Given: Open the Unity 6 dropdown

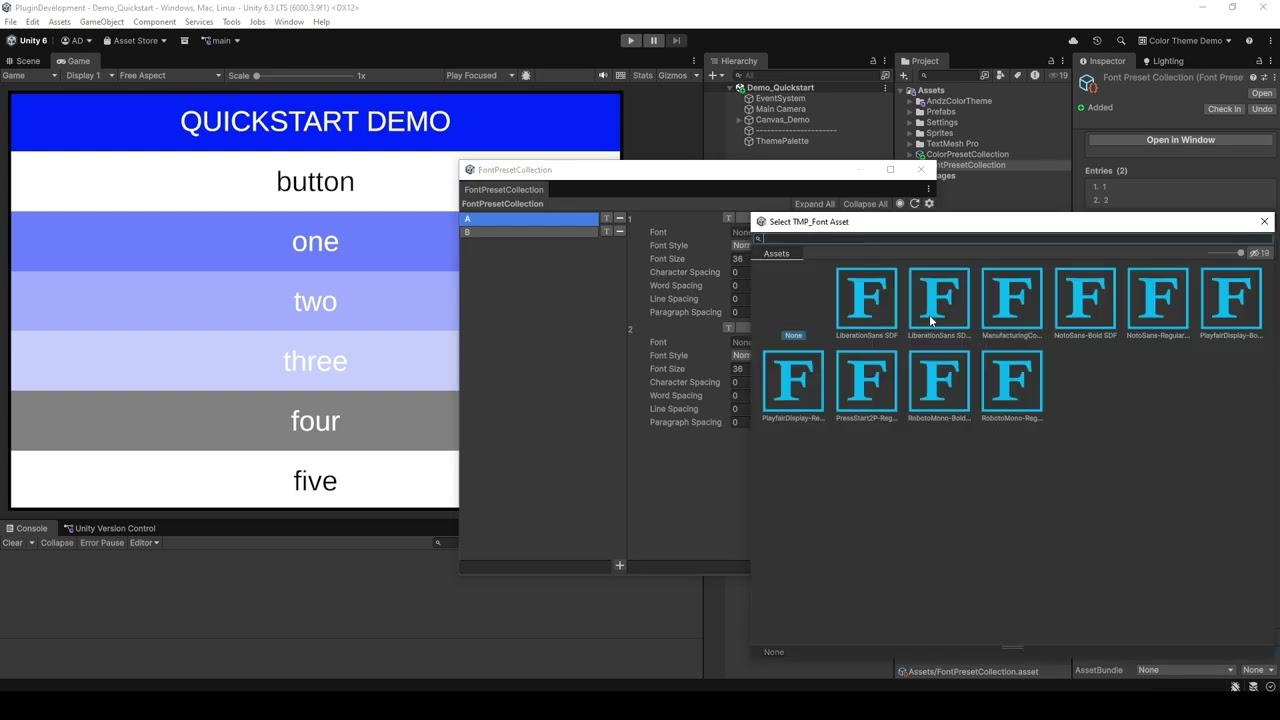Looking at the screenshot, I should (x=27, y=41).
